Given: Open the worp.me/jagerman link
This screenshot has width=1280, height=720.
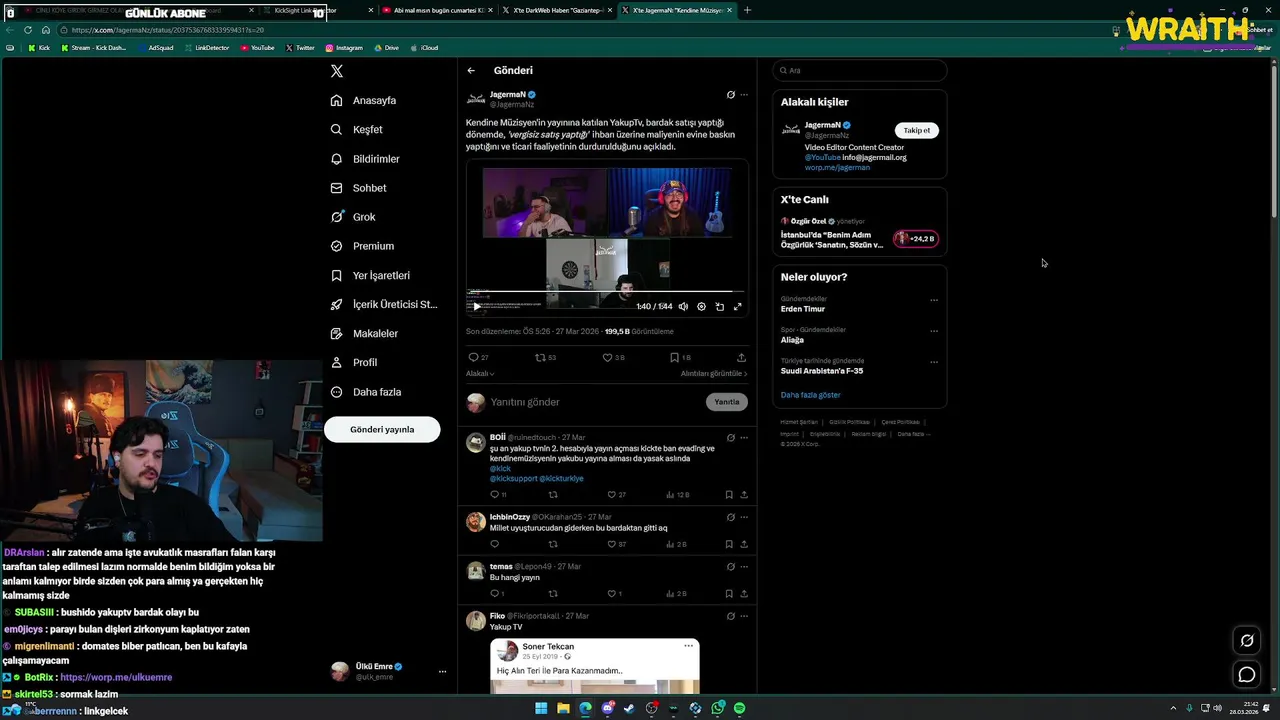Looking at the screenshot, I should (x=837, y=168).
